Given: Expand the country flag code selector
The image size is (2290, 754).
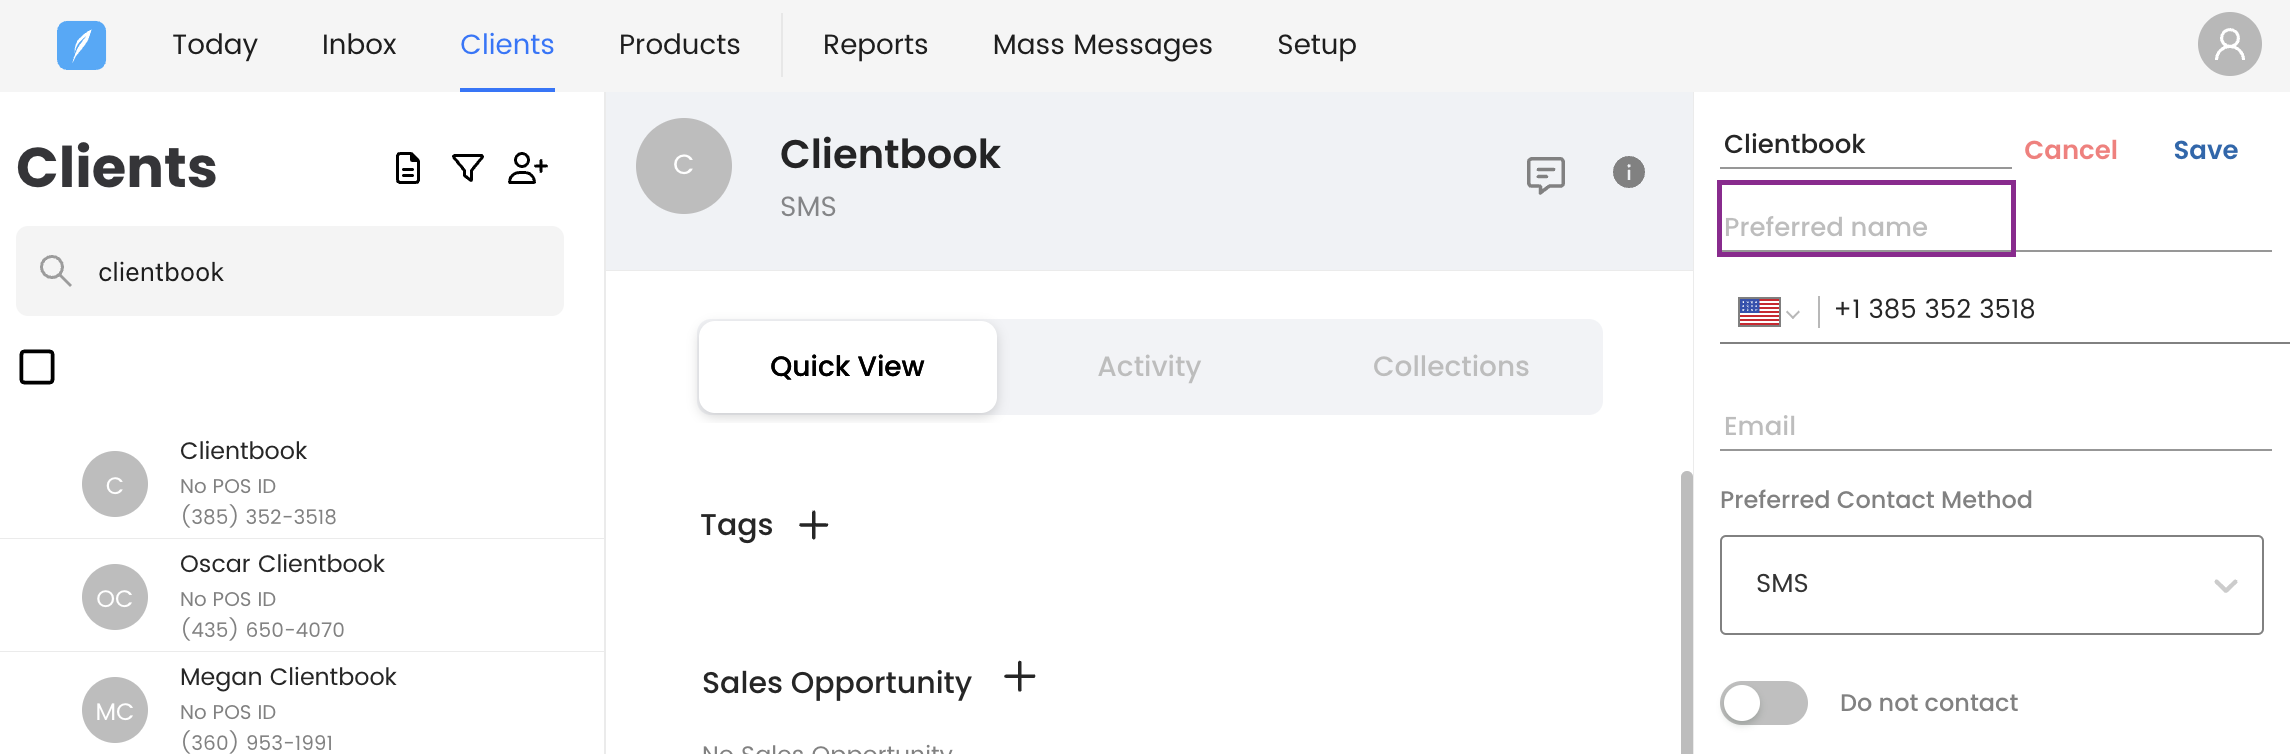Looking at the screenshot, I should (1768, 312).
